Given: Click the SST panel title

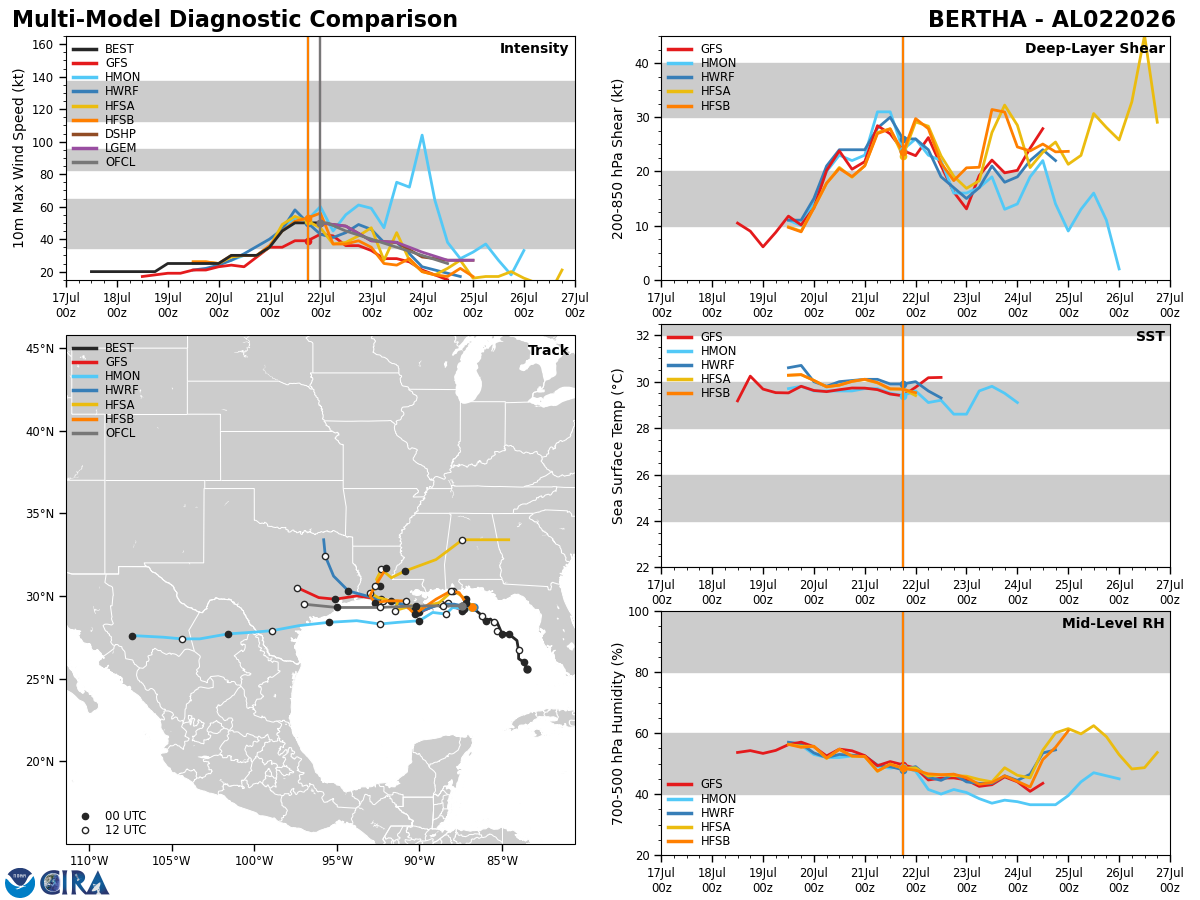Looking at the screenshot, I should point(1150,337).
